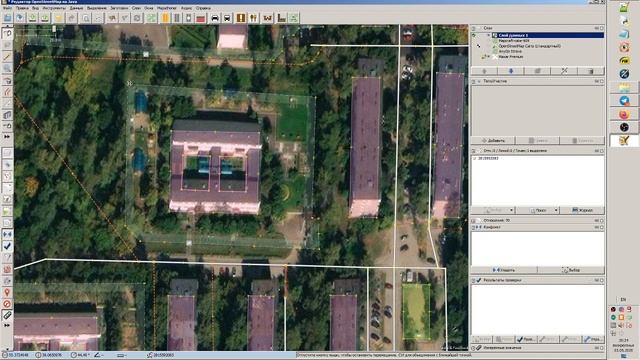The width and height of the screenshot is (640, 360).
Task: Toggle the validation checkmark panel in left toolbar
Action: [7, 246]
